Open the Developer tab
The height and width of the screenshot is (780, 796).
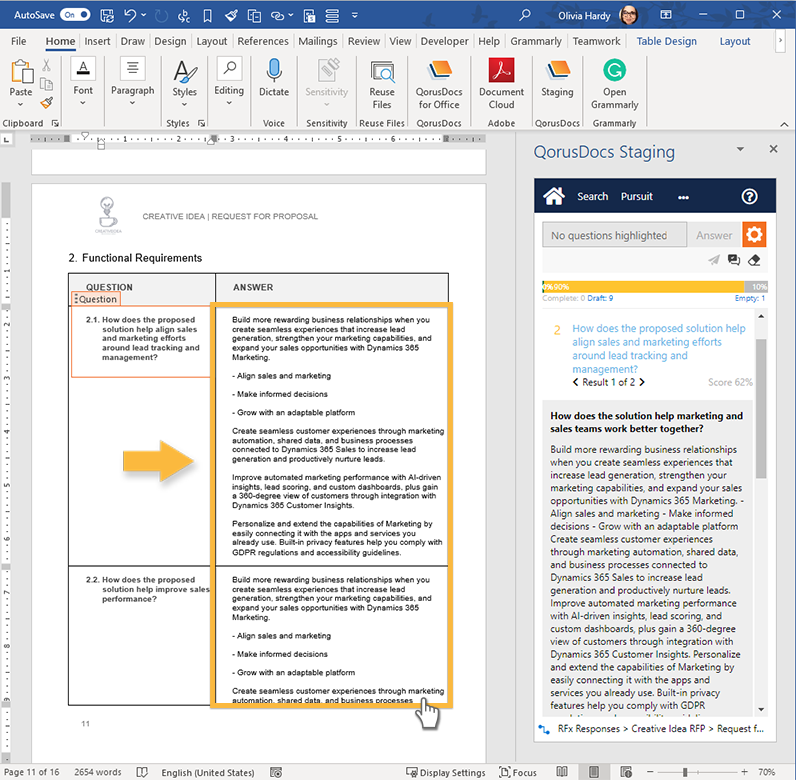coord(444,41)
